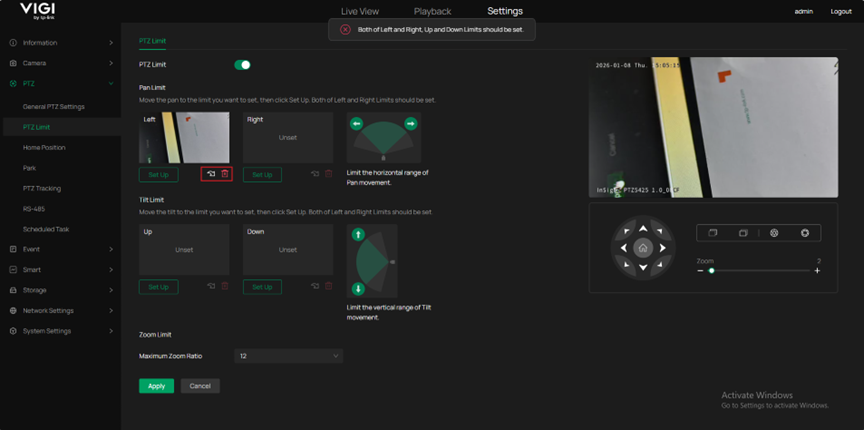Collapse the PTZ sidebar section

[x=60, y=84]
